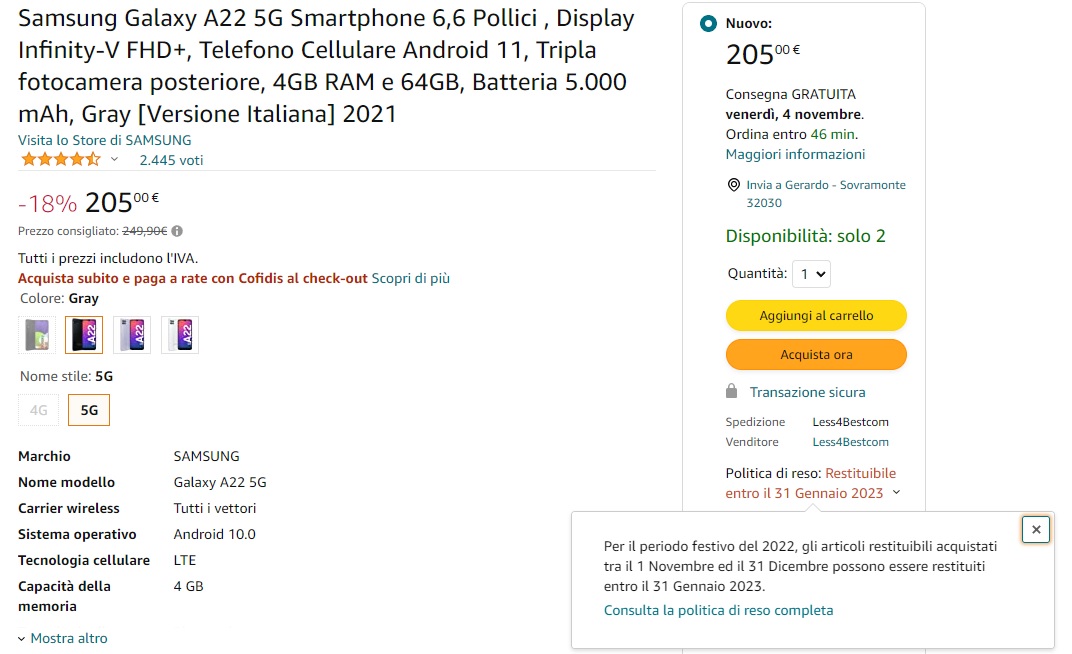Click the location pin delivery icon
1072x654 pixels.
pos(735,186)
